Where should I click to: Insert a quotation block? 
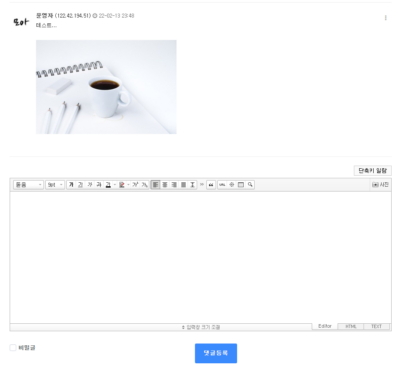(211, 185)
